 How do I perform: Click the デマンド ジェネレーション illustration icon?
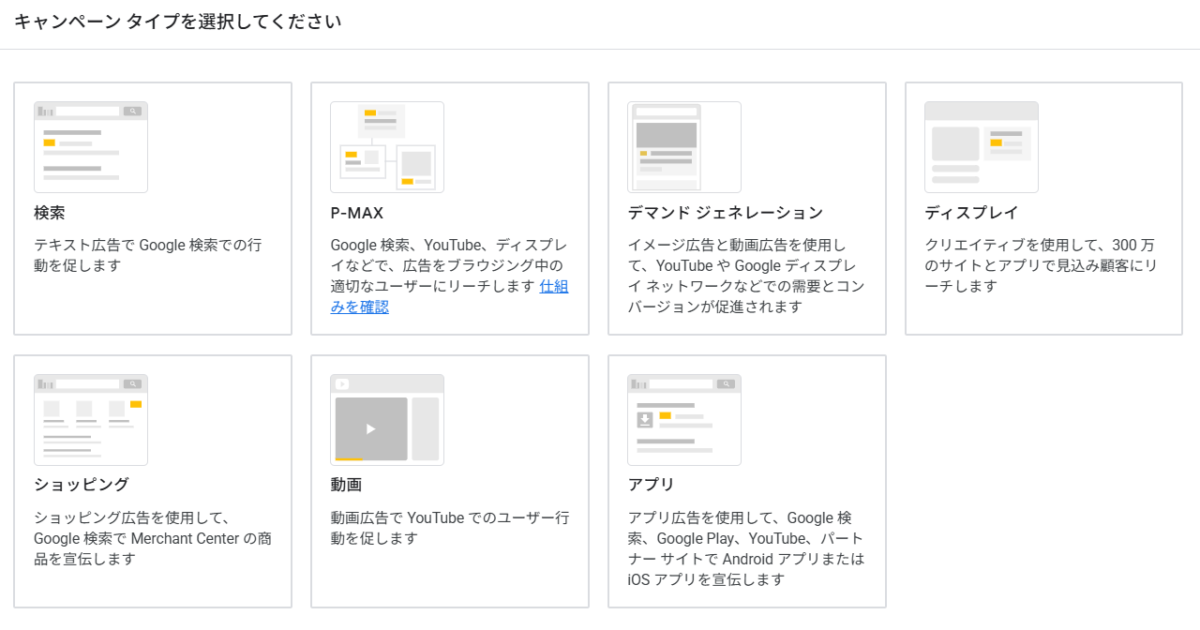coord(684,147)
